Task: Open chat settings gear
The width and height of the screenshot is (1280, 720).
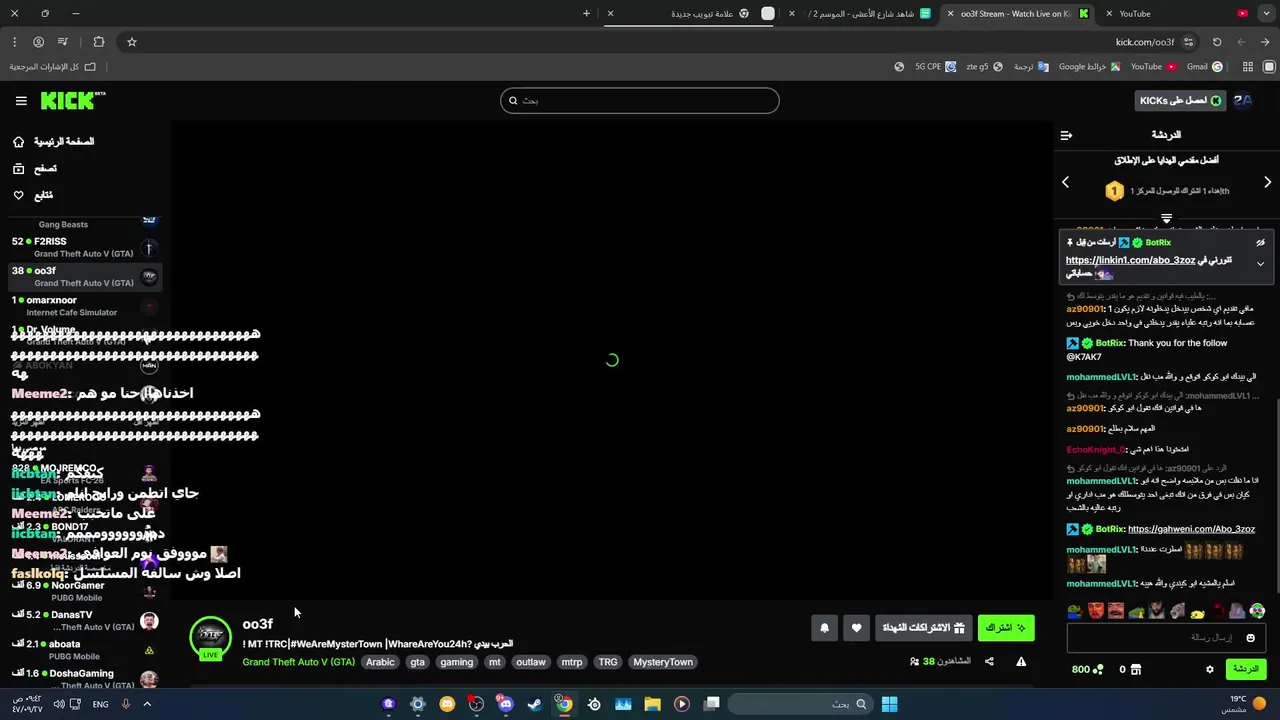Action: (x=1209, y=669)
